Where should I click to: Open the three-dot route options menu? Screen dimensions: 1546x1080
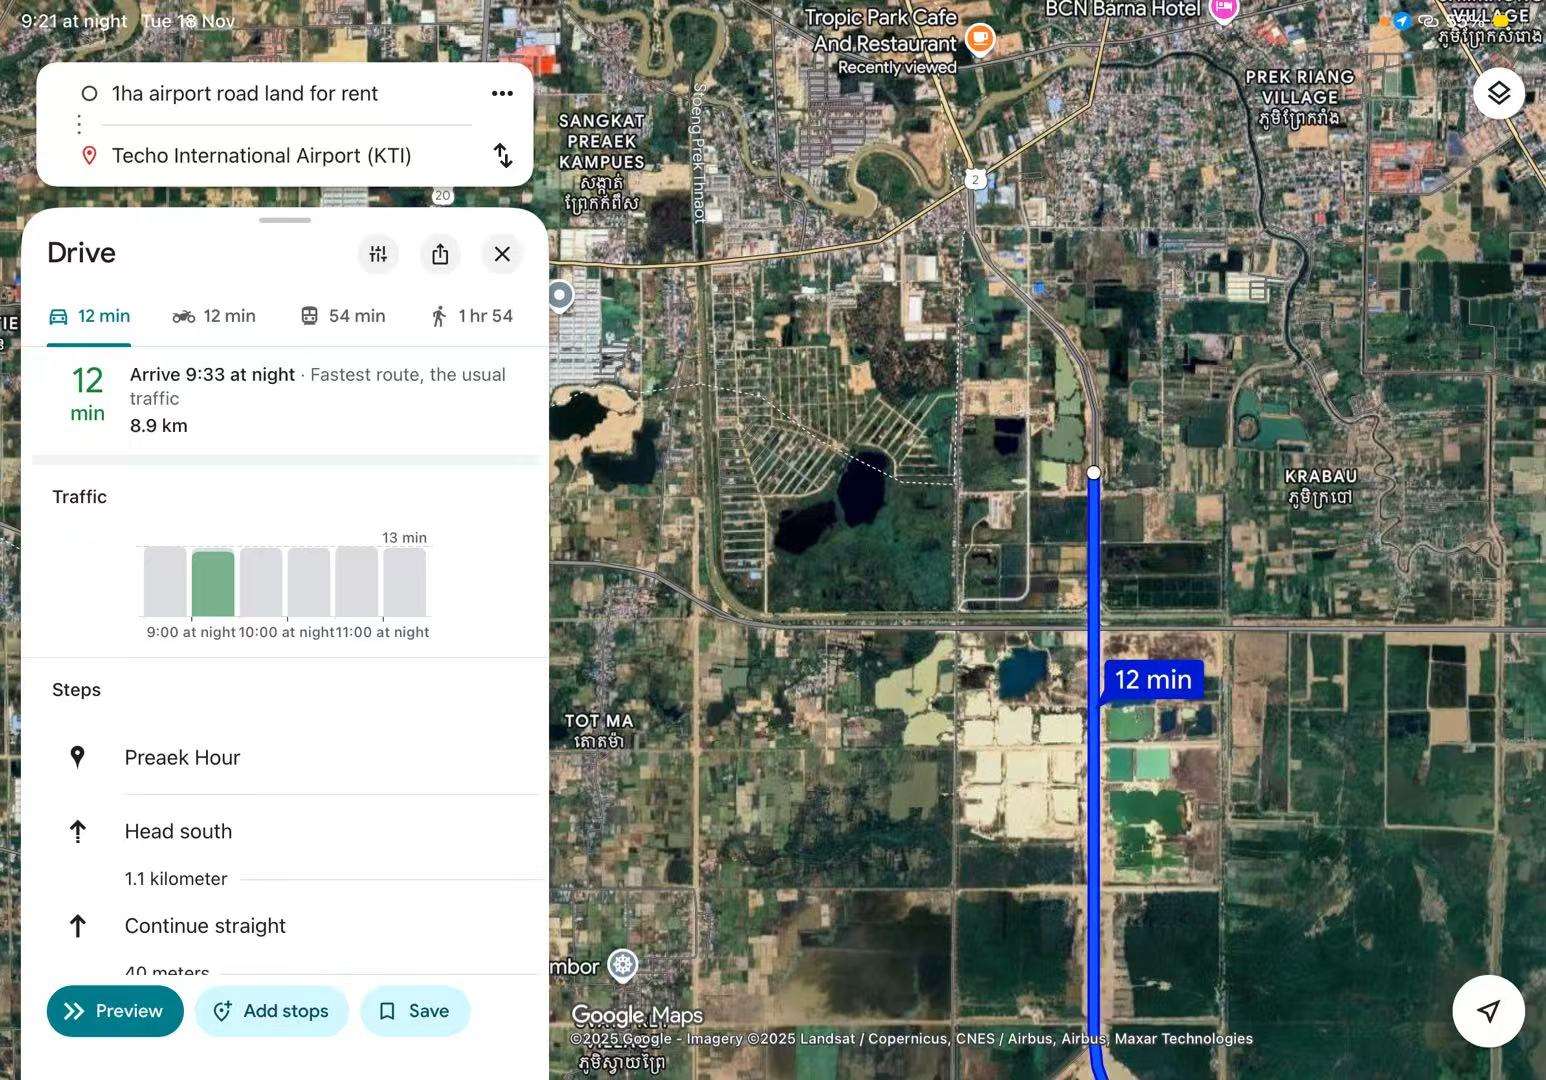[502, 93]
